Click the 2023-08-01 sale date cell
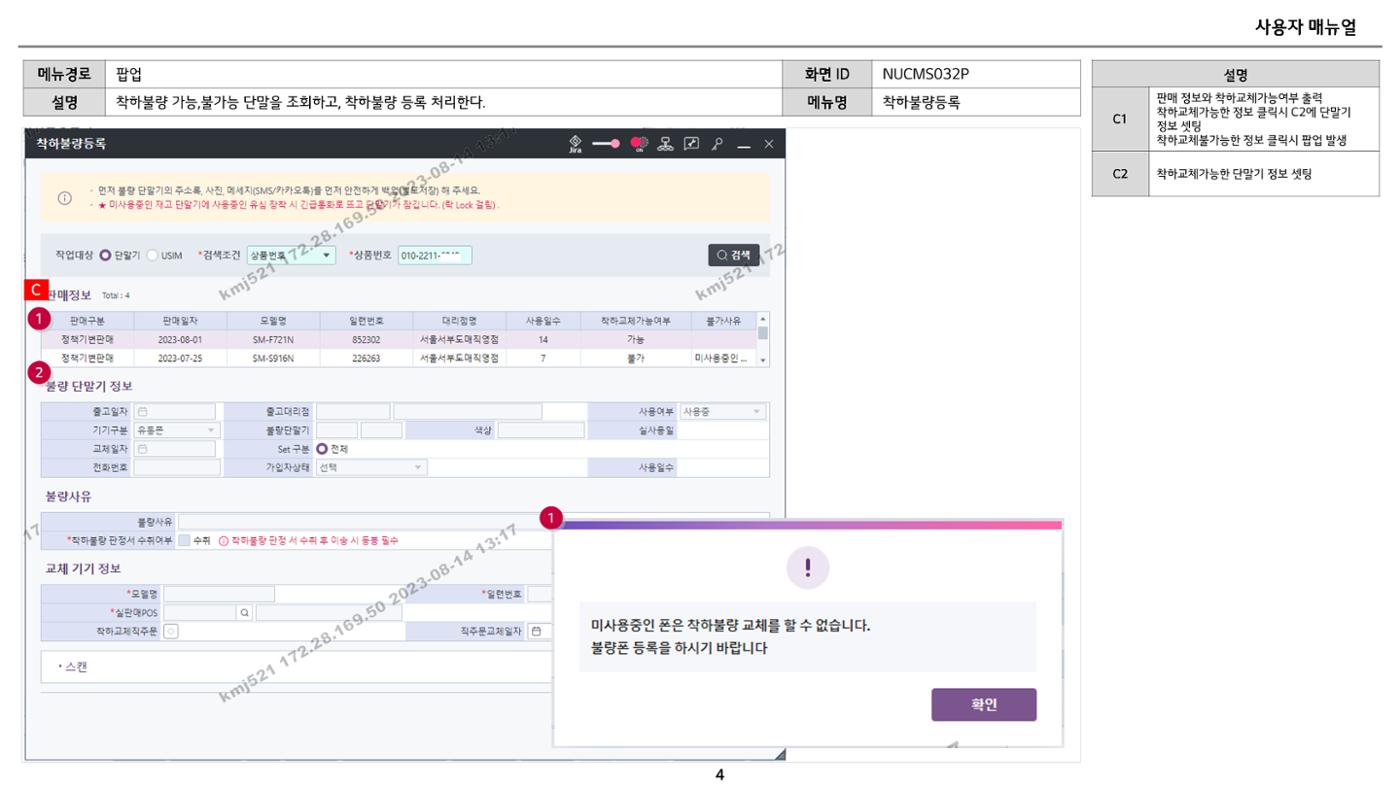Screen dimensions: 1400x788 coord(181,340)
